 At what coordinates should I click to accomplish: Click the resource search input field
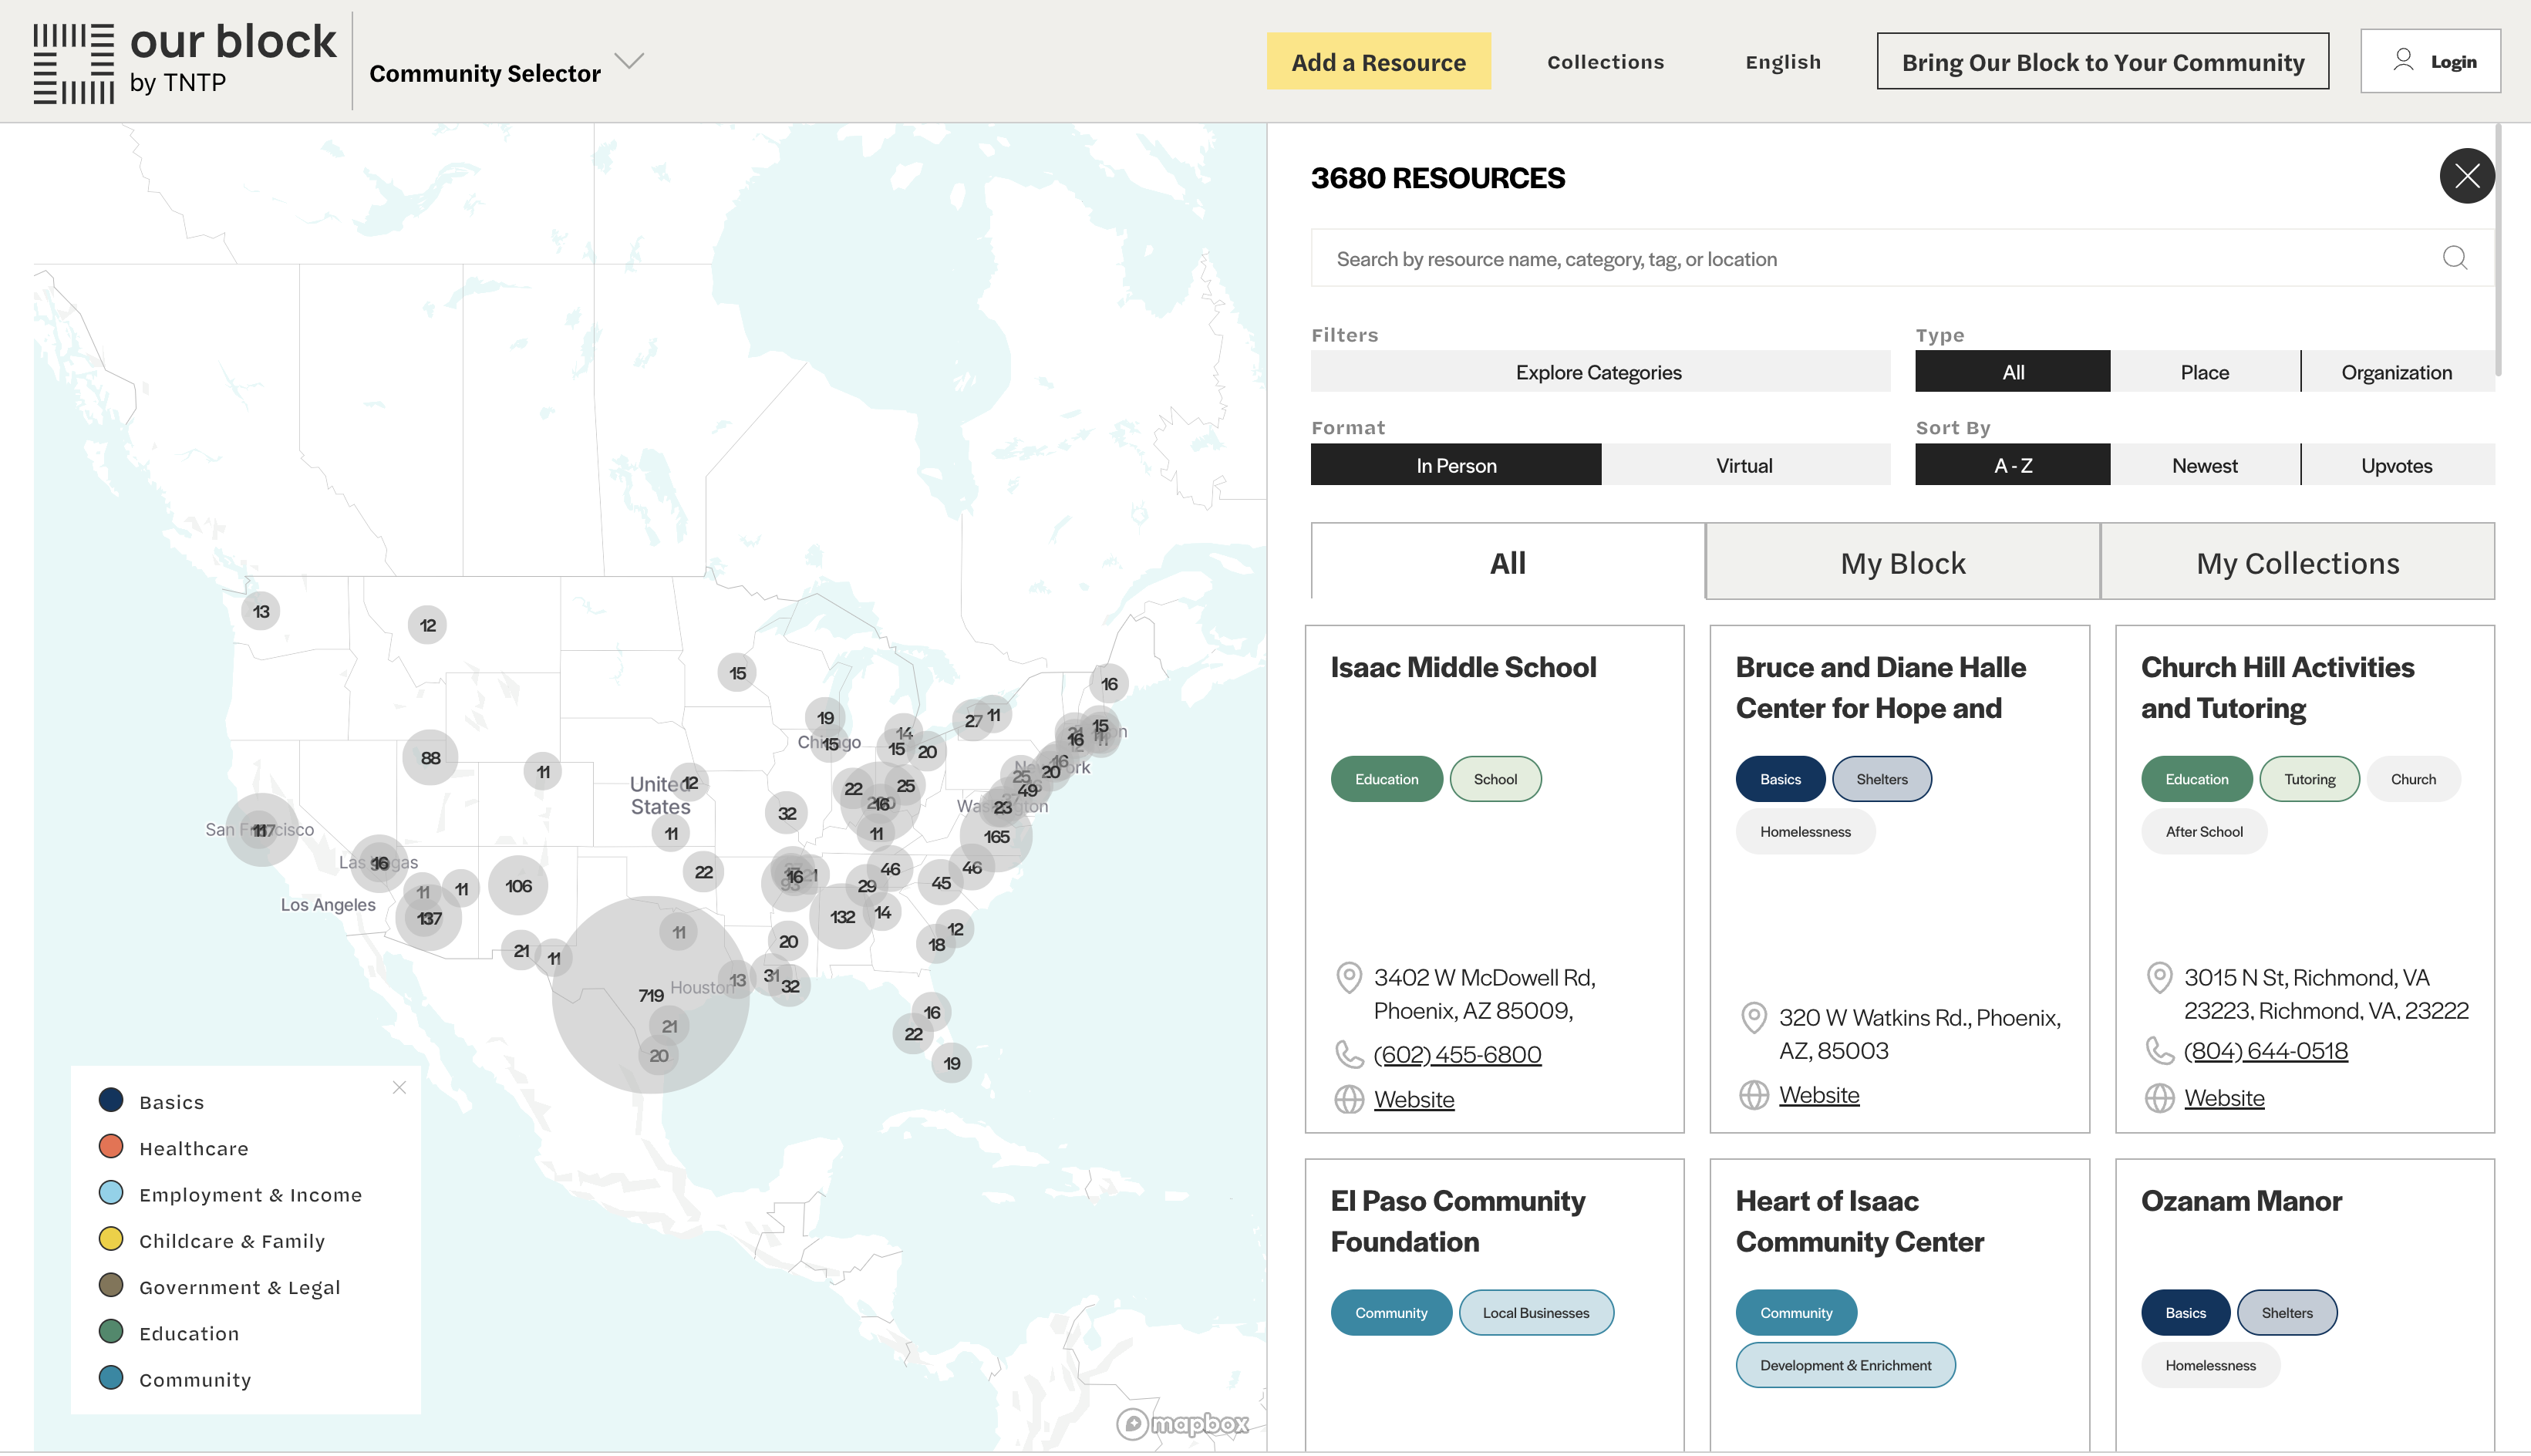pos(1902,258)
